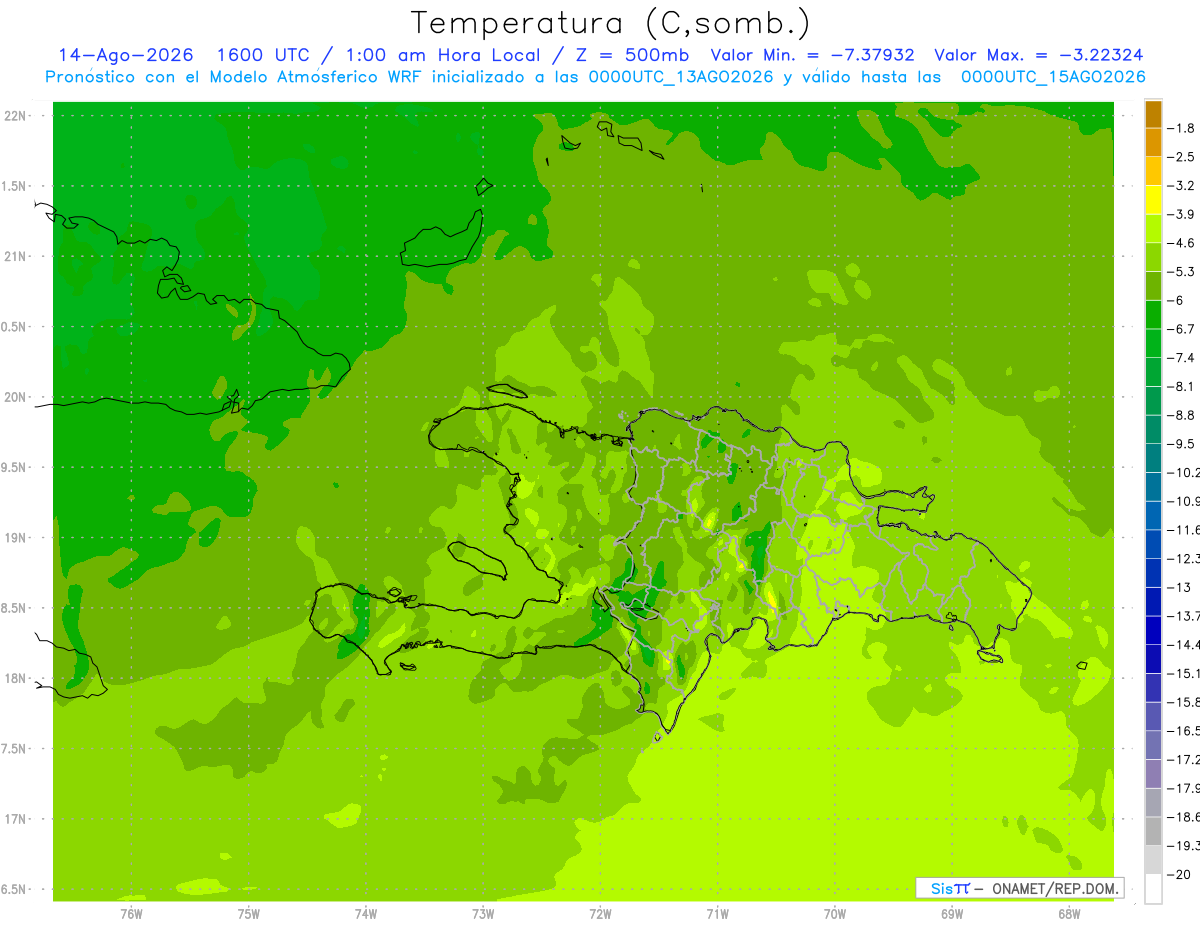
Task: Select the '-4.6' colorbar value
Action: tap(1181, 243)
